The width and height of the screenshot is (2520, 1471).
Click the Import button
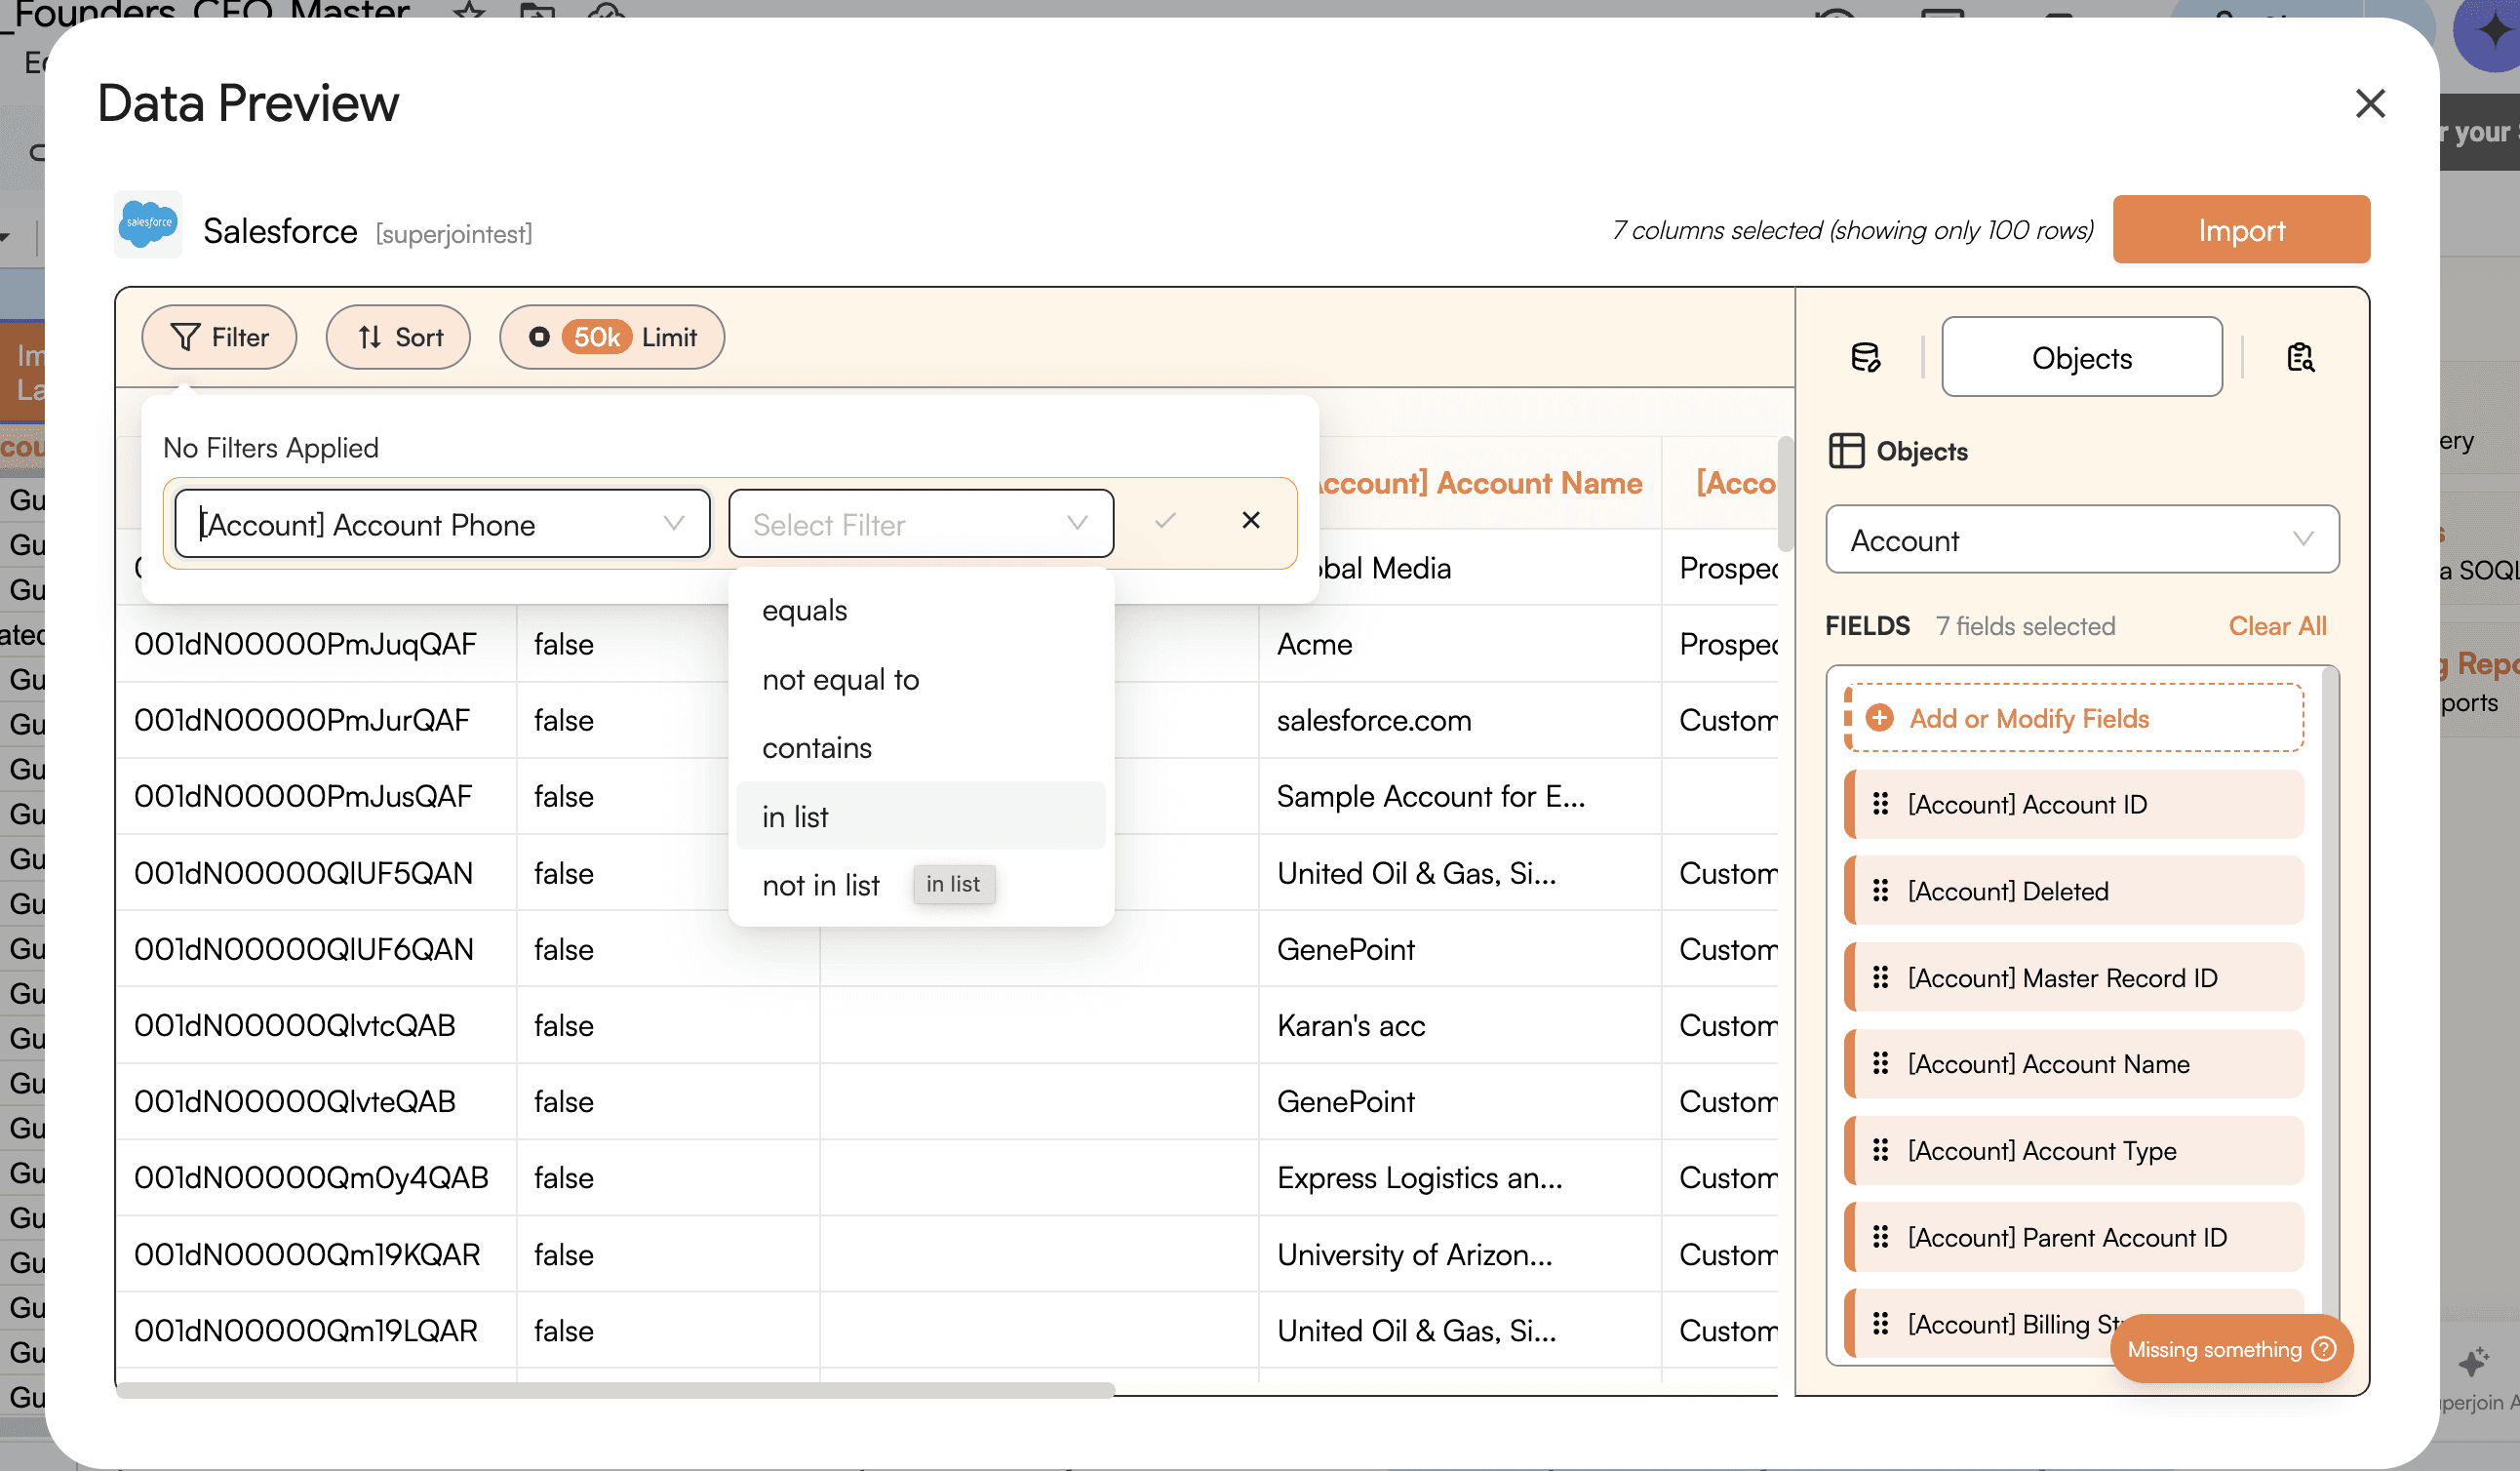pyautogui.click(x=2241, y=230)
